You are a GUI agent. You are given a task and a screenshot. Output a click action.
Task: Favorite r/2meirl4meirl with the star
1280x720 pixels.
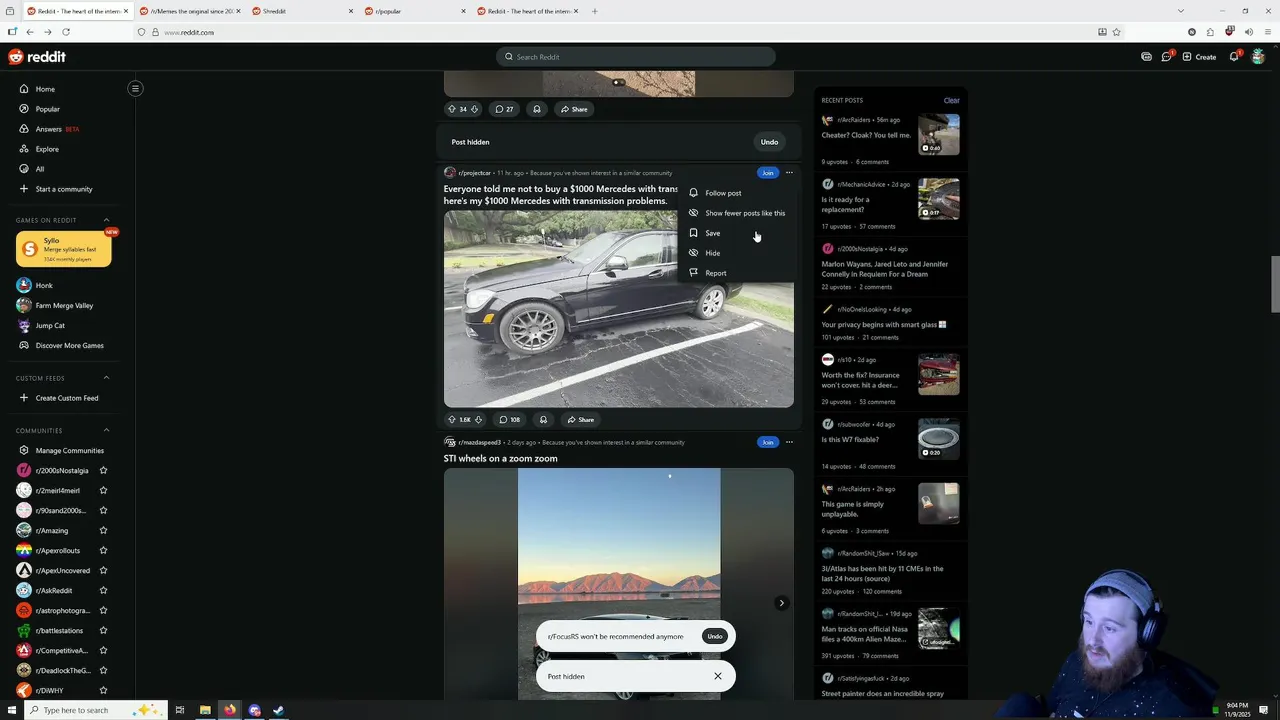(x=103, y=490)
